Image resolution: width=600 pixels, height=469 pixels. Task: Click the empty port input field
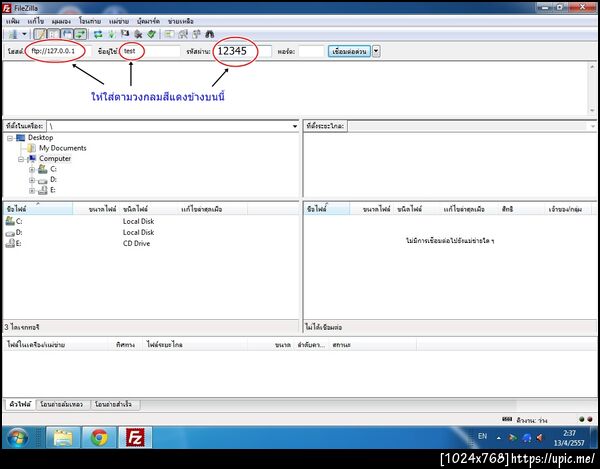pyautogui.click(x=311, y=51)
